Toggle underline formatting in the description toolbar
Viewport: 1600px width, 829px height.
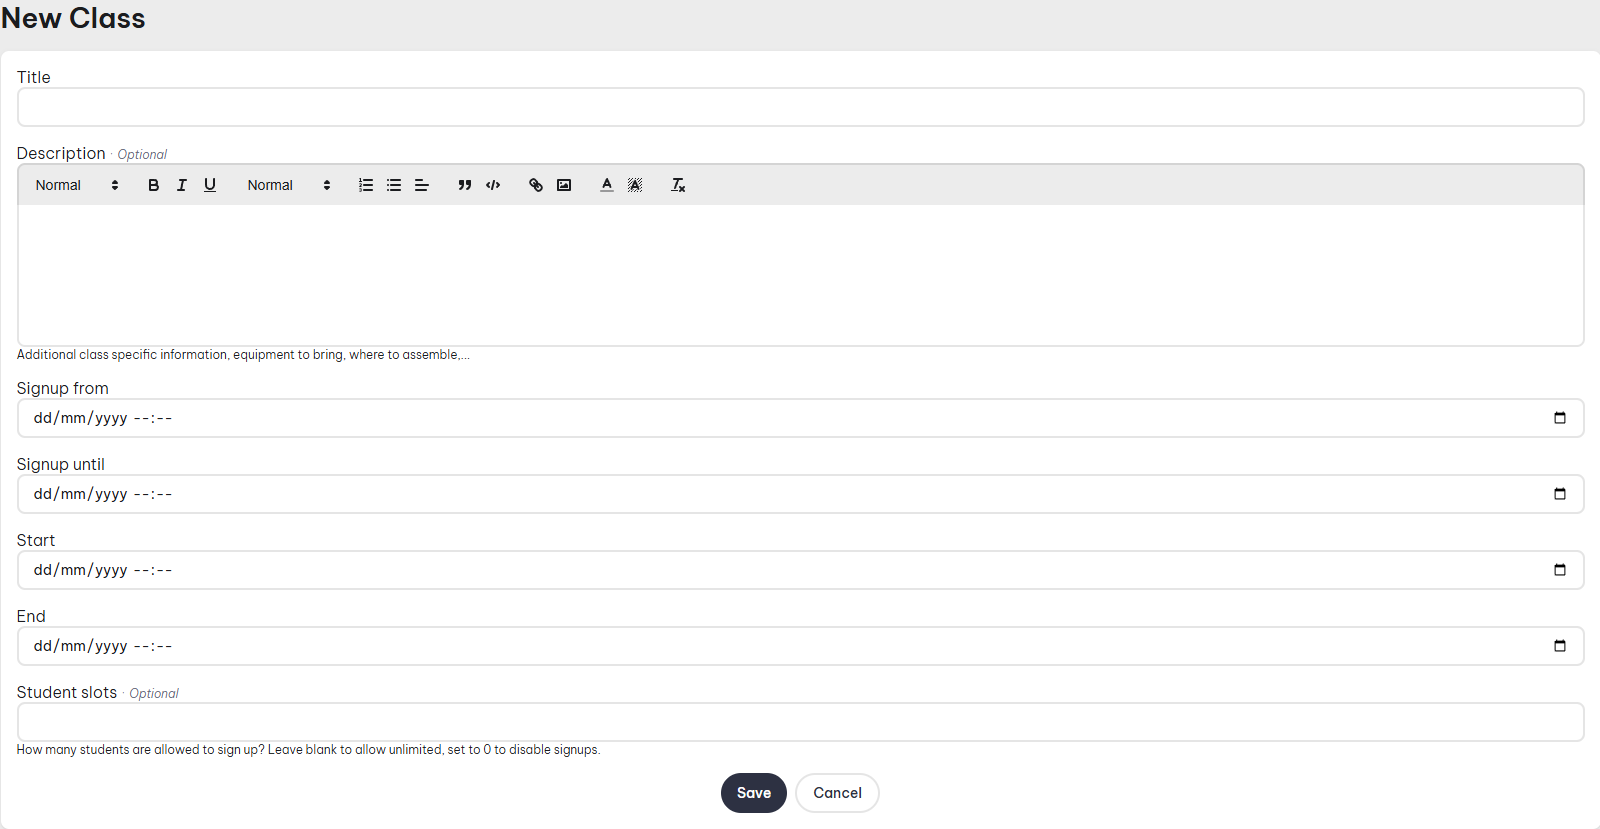pyautogui.click(x=210, y=185)
